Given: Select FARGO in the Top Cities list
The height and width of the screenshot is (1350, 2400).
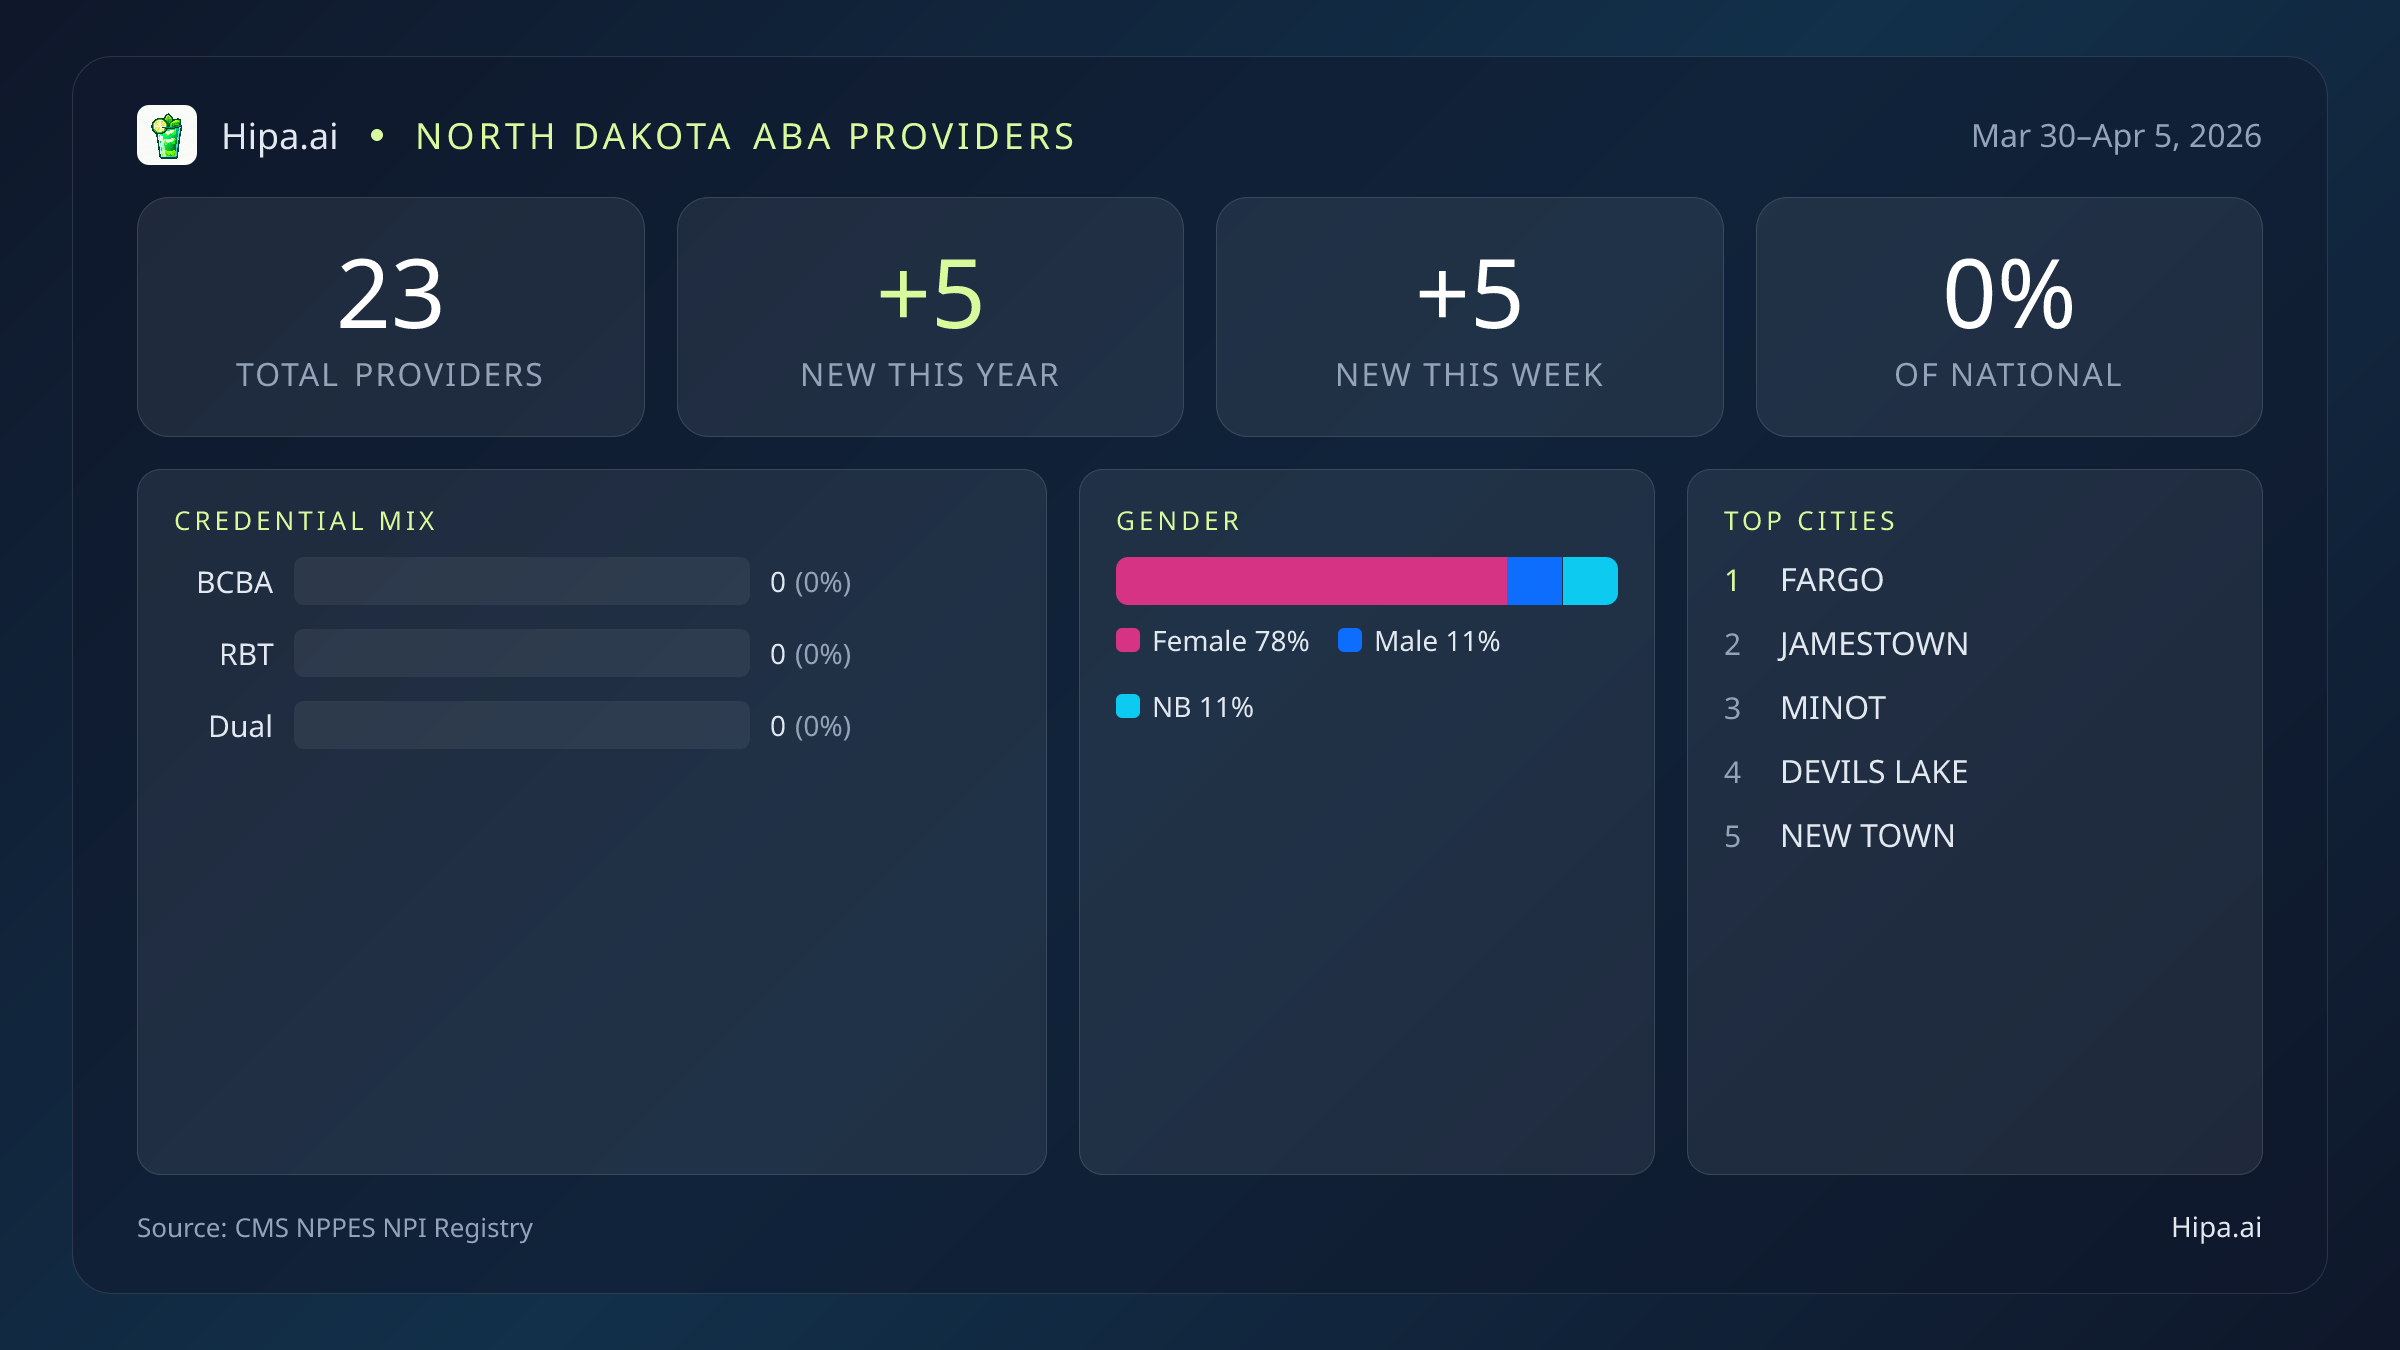Looking at the screenshot, I should [x=1831, y=580].
